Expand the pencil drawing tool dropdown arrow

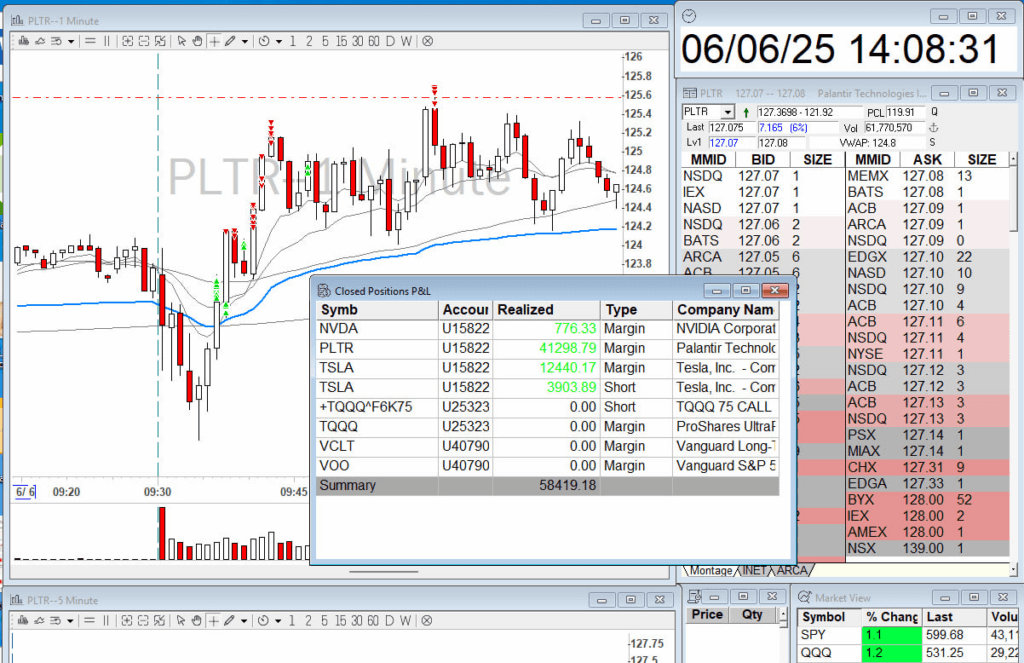(x=243, y=41)
